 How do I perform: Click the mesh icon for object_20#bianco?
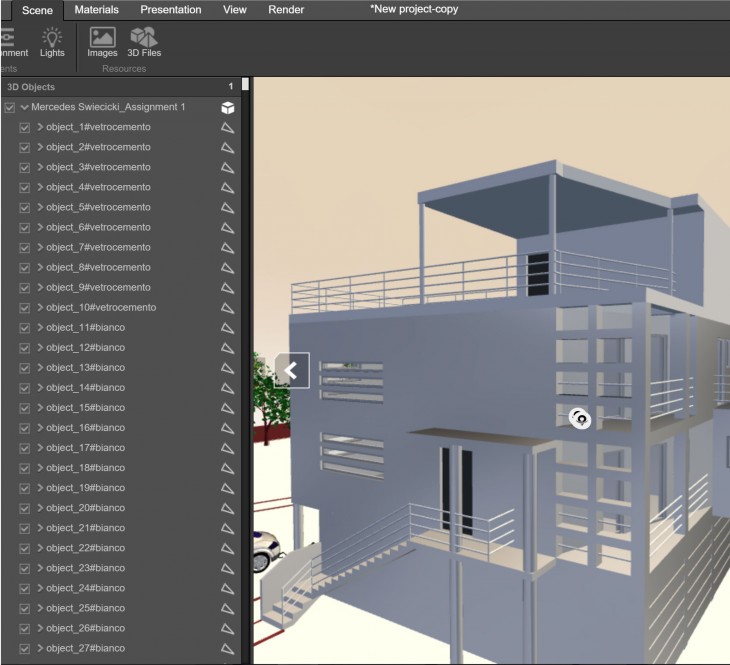pos(227,508)
